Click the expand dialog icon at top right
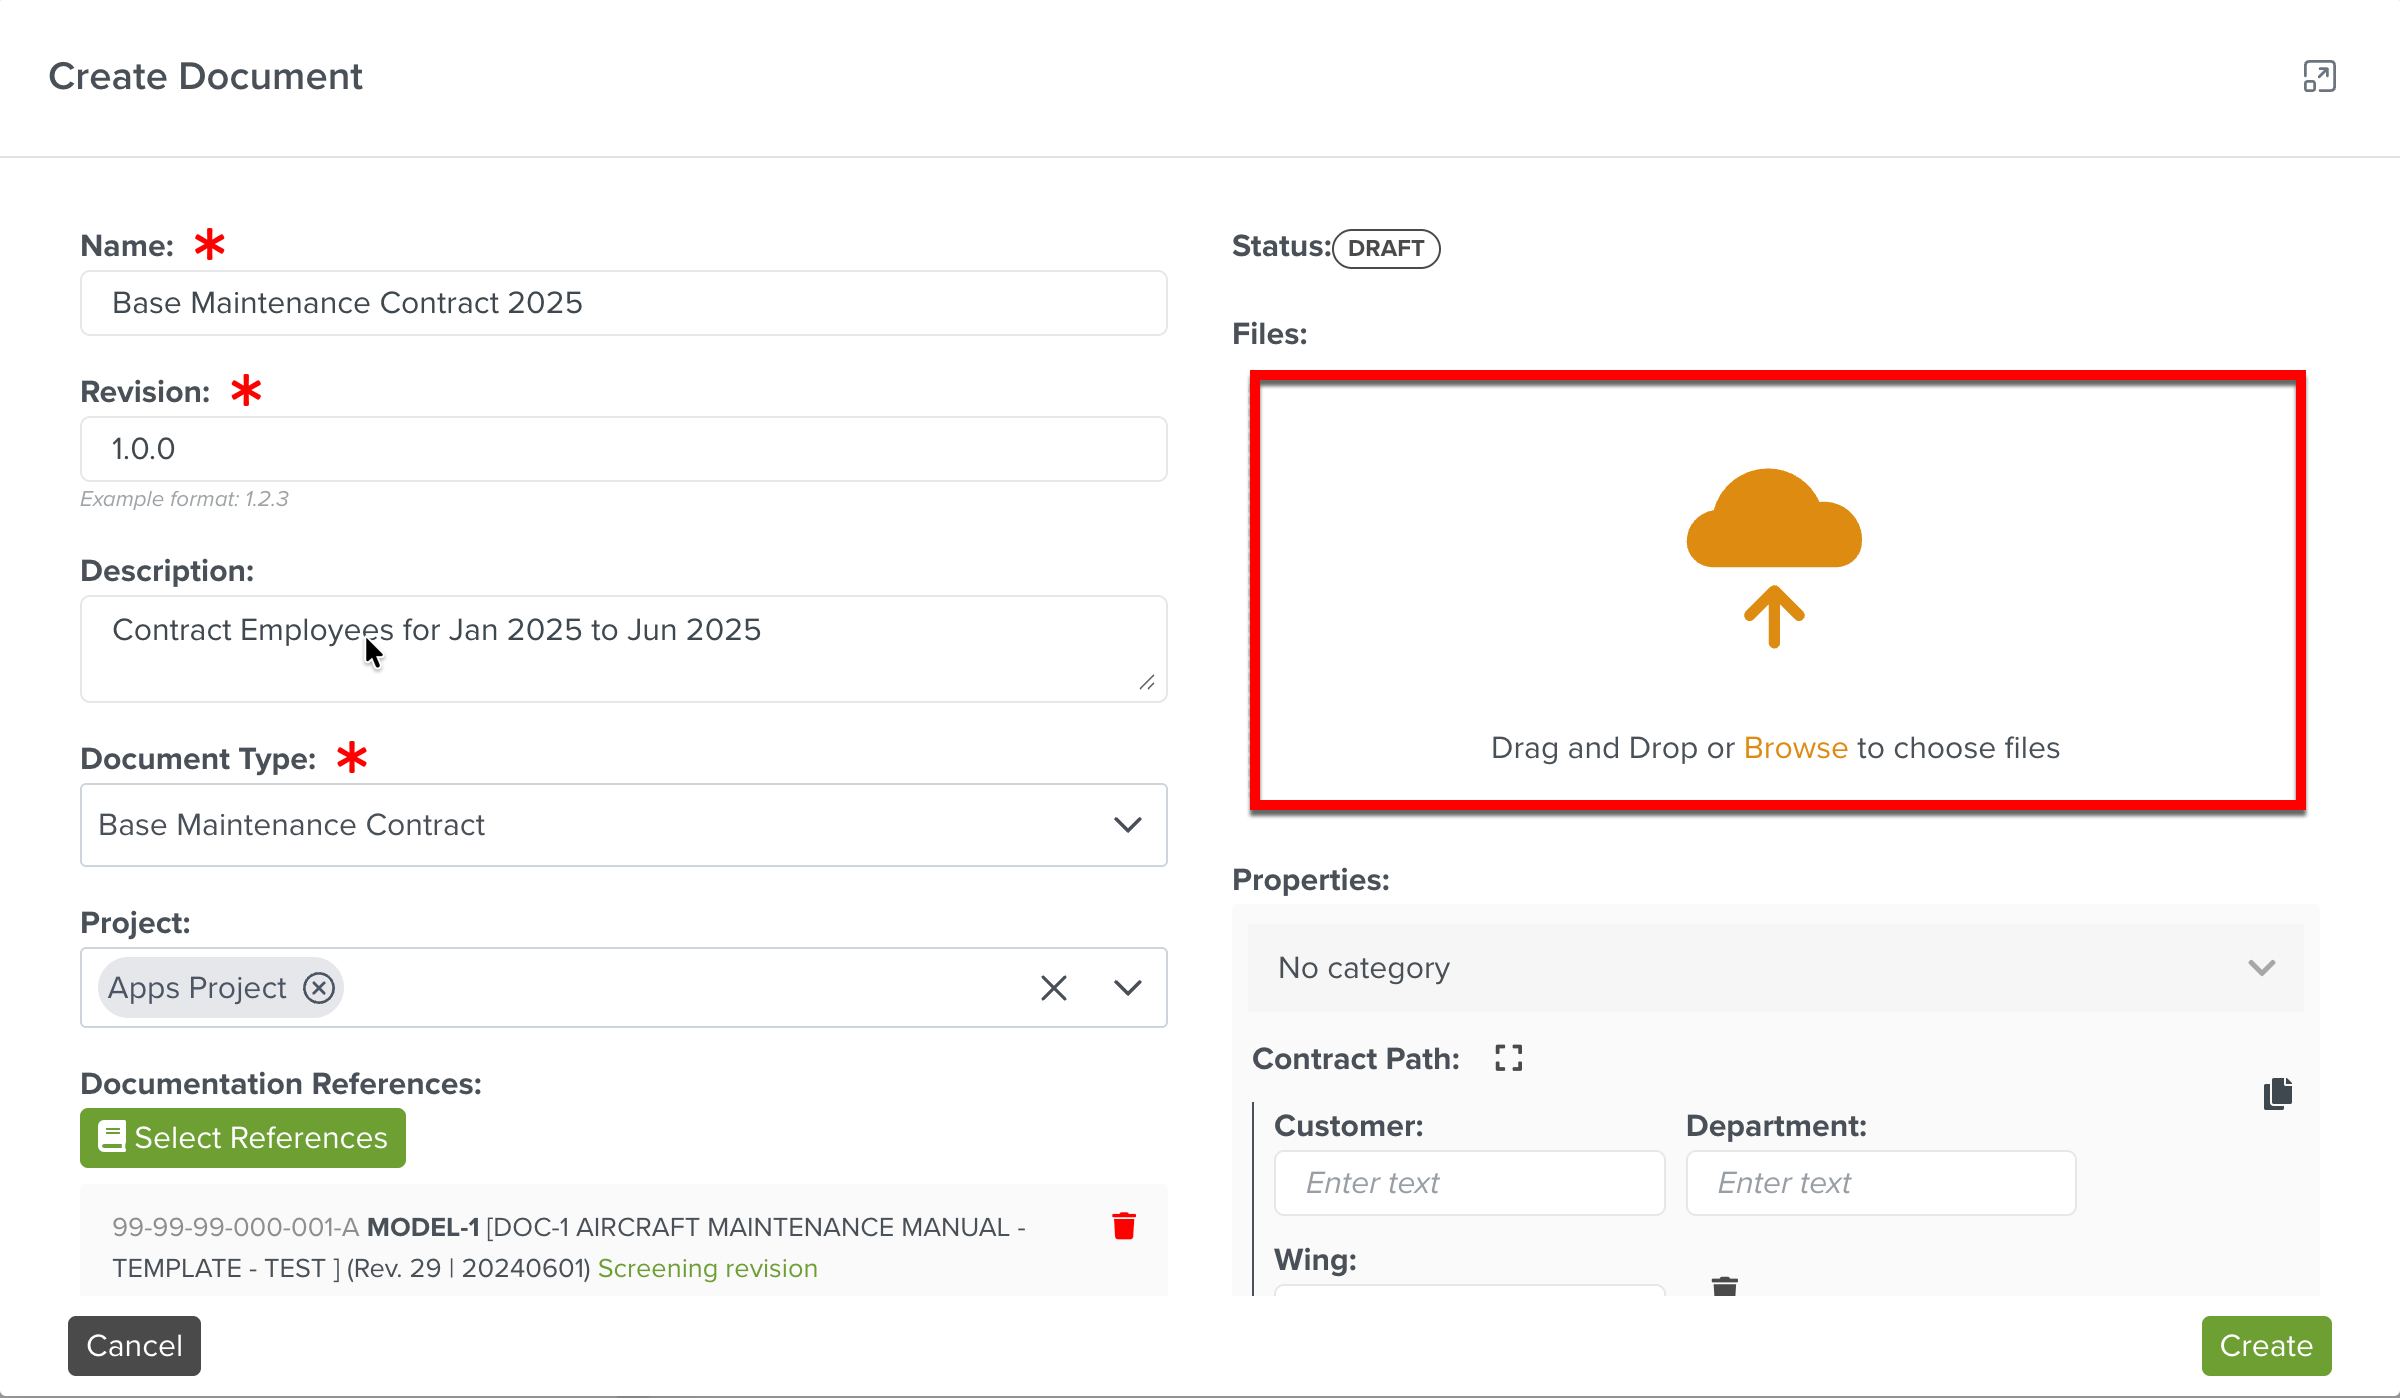This screenshot has width=2400, height=1398. 2319,77
